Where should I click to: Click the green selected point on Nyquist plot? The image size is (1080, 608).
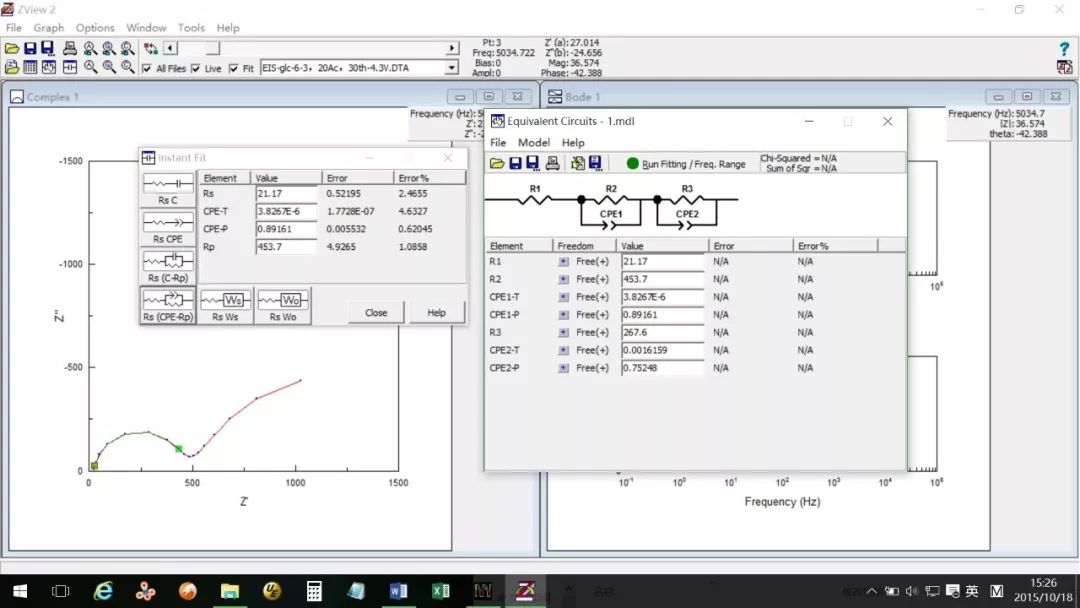click(179, 449)
